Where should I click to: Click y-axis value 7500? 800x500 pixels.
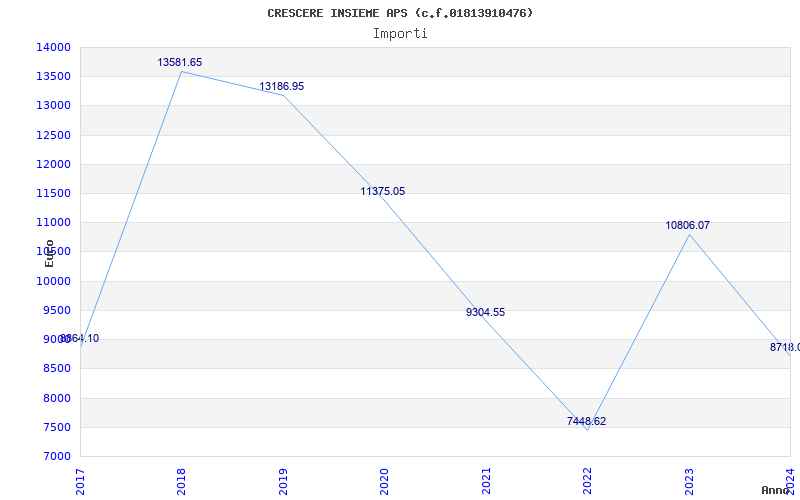point(56,427)
